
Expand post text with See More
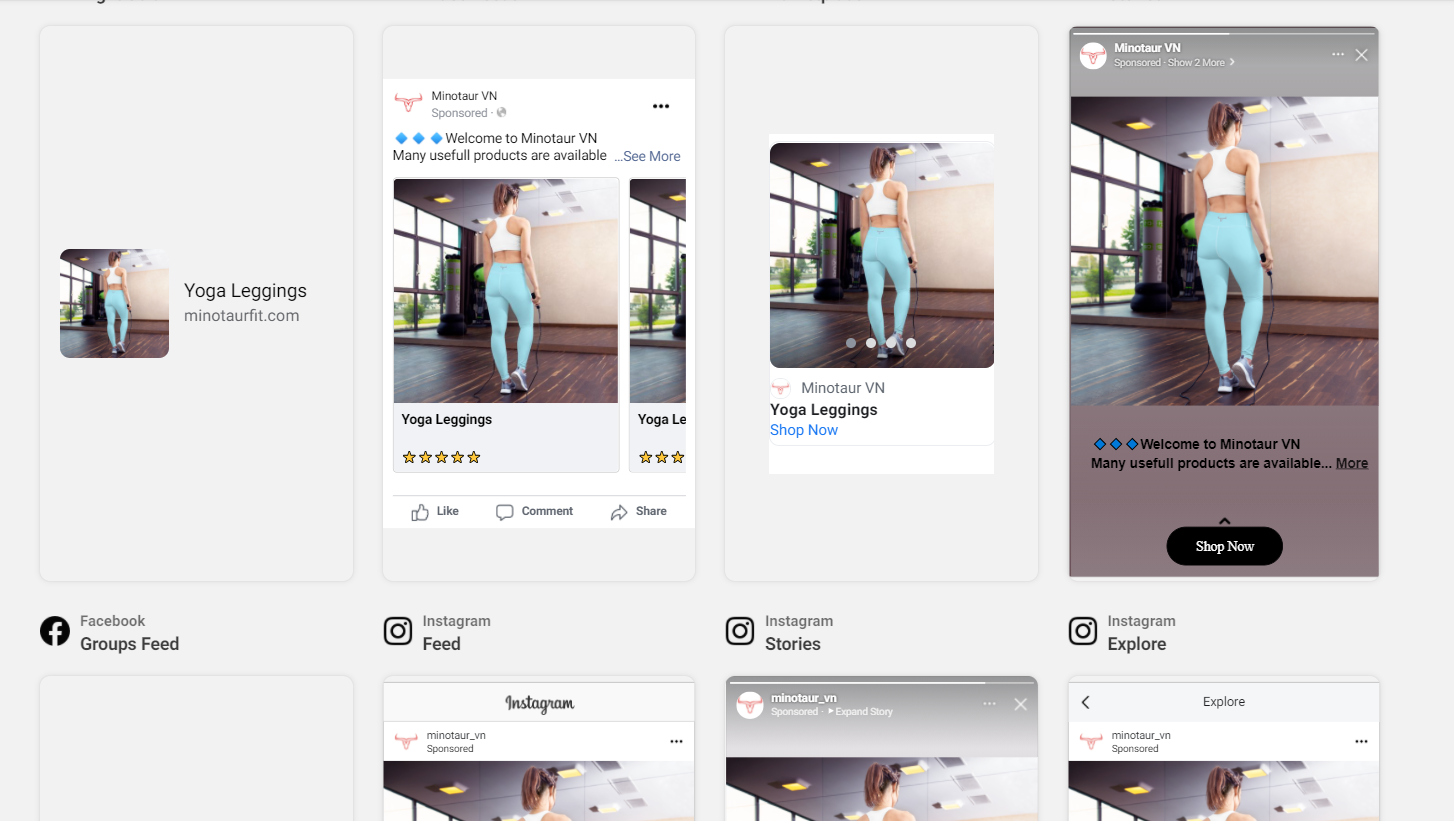650,156
